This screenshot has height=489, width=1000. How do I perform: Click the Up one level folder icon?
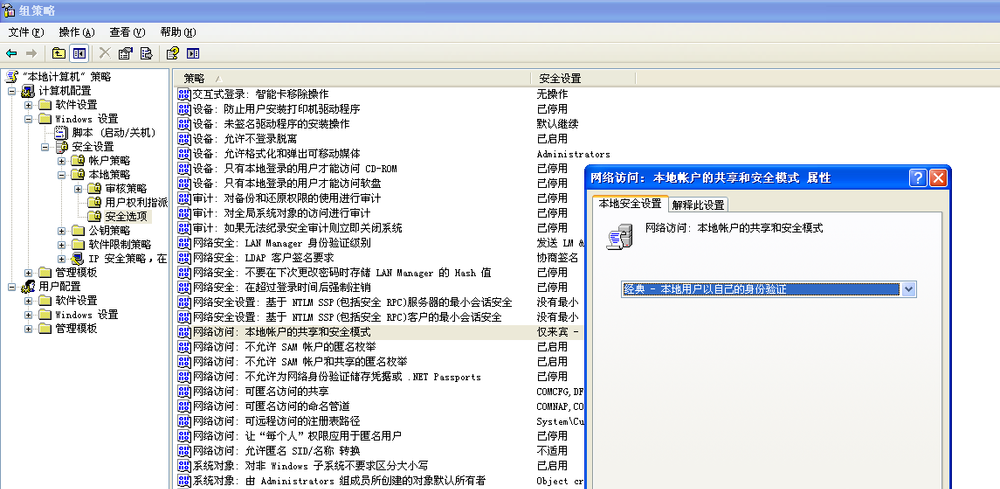pos(59,53)
